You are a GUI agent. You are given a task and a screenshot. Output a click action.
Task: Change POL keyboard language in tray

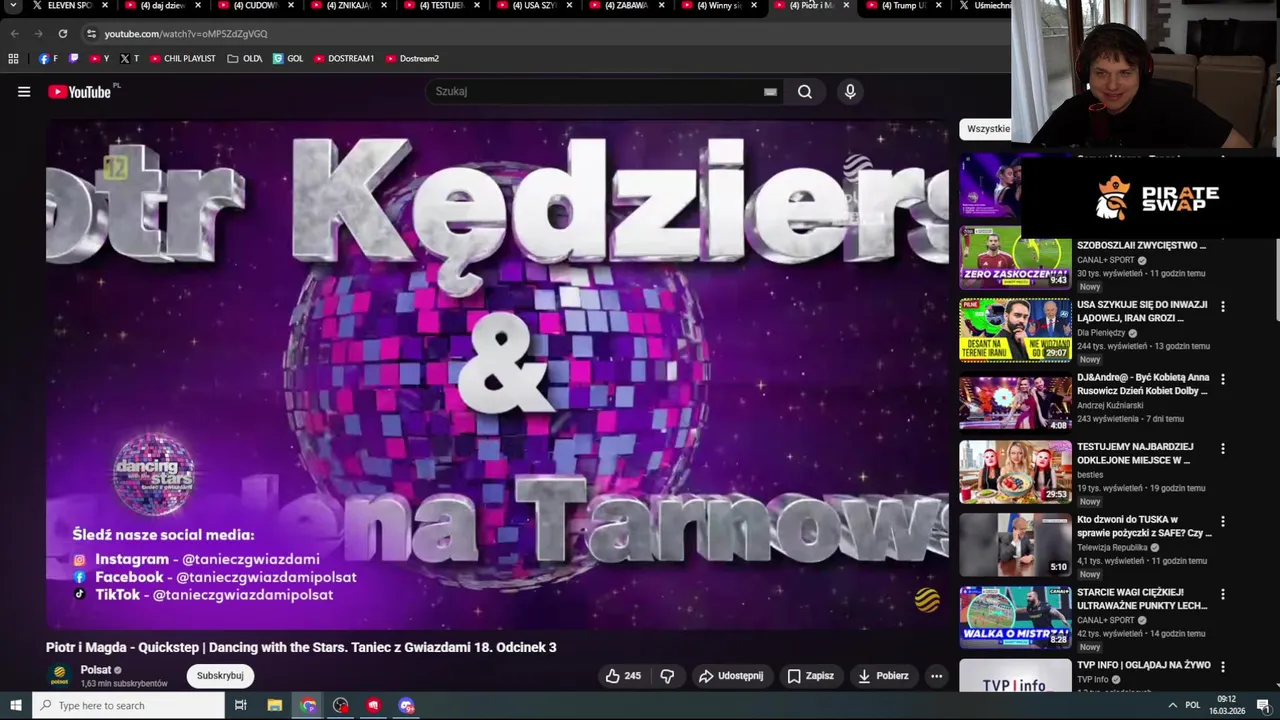[x=1192, y=705]
